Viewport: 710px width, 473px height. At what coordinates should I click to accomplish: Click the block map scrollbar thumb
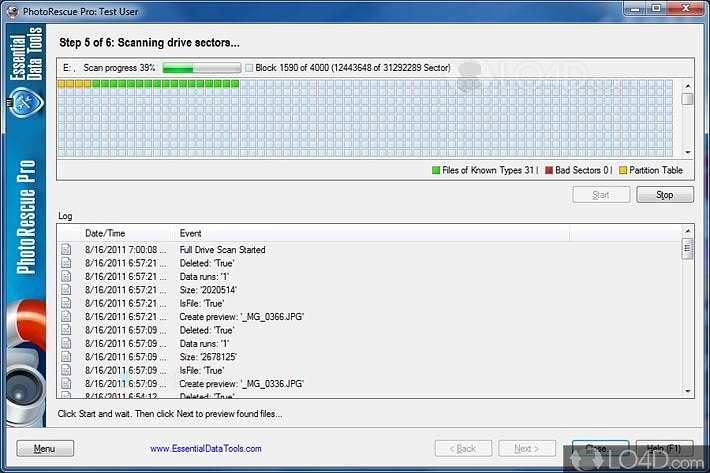[687, 99]
